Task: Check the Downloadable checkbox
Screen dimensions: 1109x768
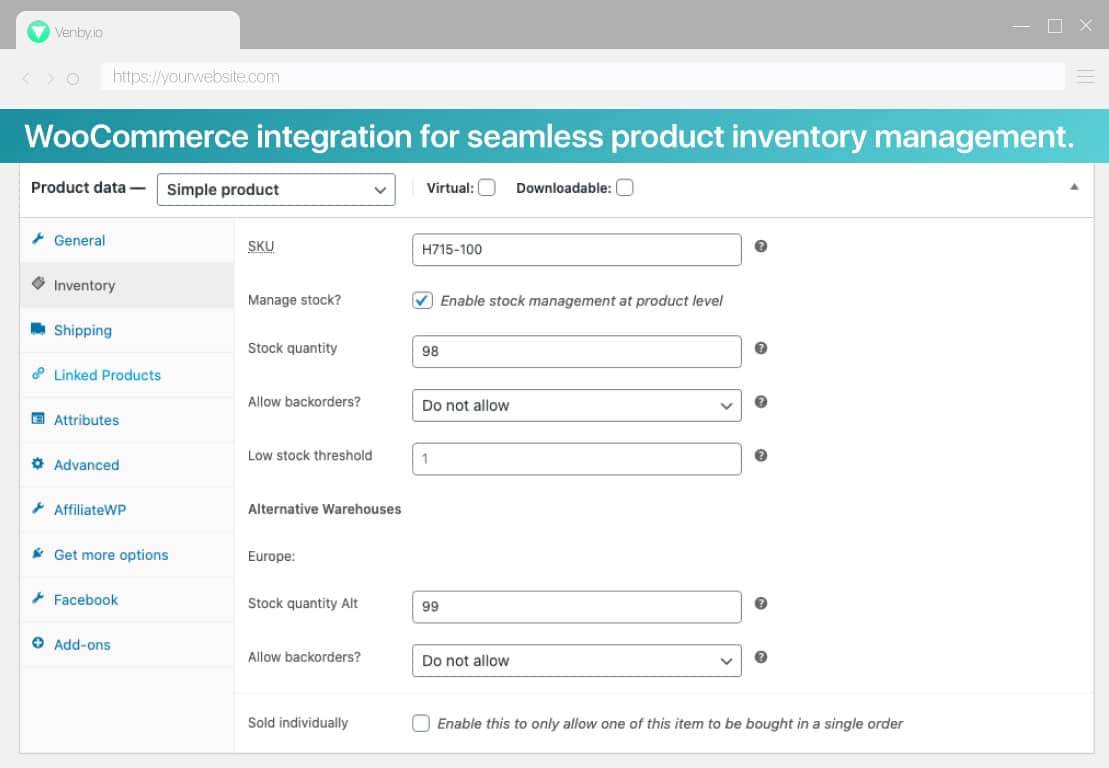Action: pyautogui.click(x=625, y=187)
